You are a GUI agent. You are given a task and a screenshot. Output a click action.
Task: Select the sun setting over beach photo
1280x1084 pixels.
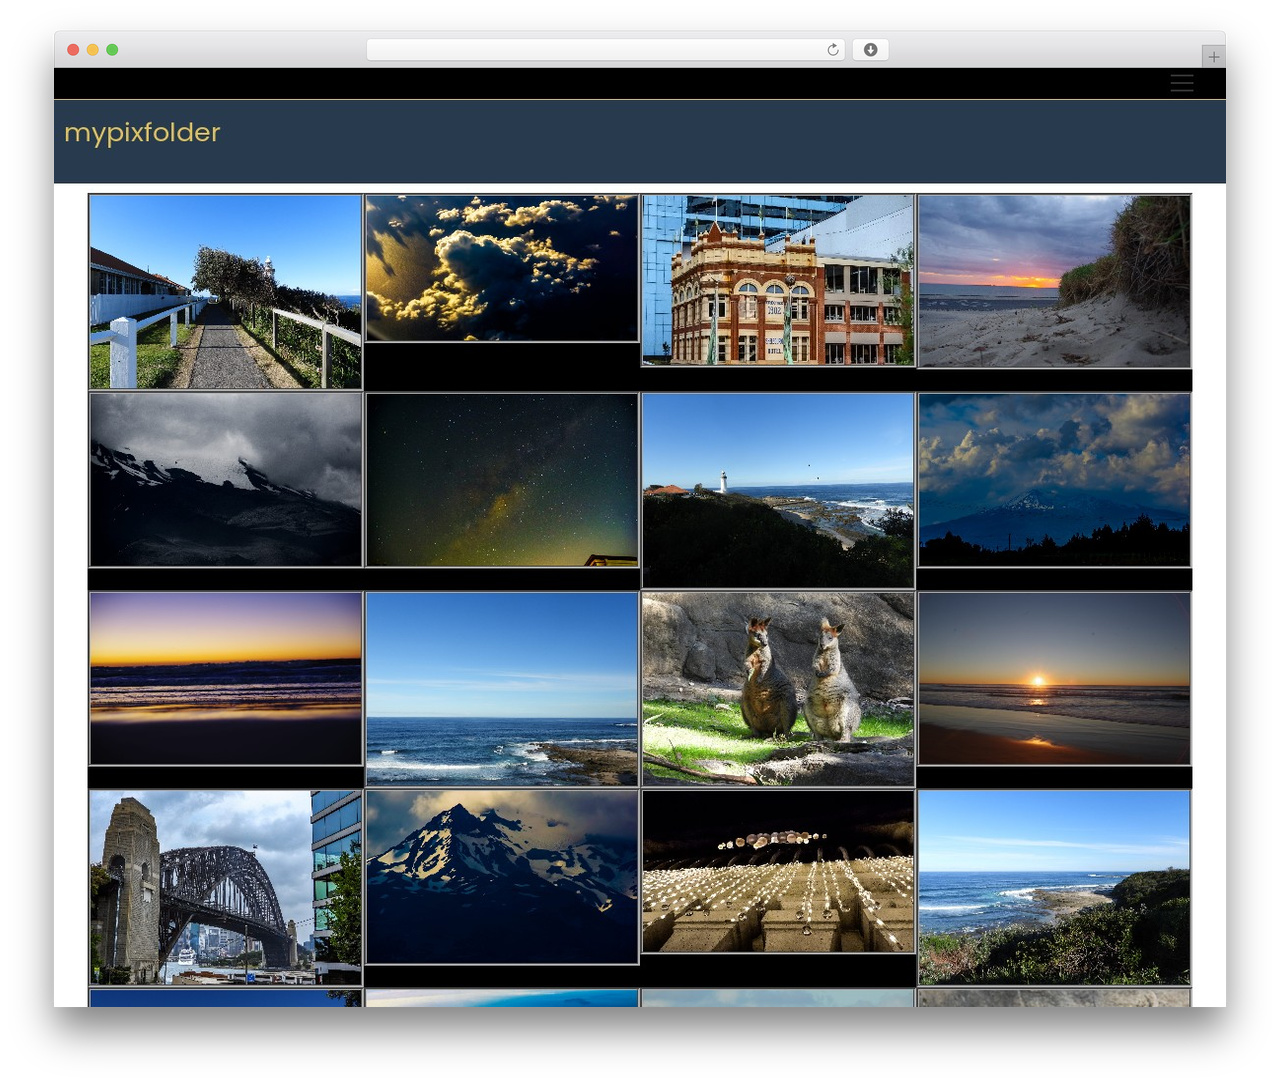(1054, 678)
